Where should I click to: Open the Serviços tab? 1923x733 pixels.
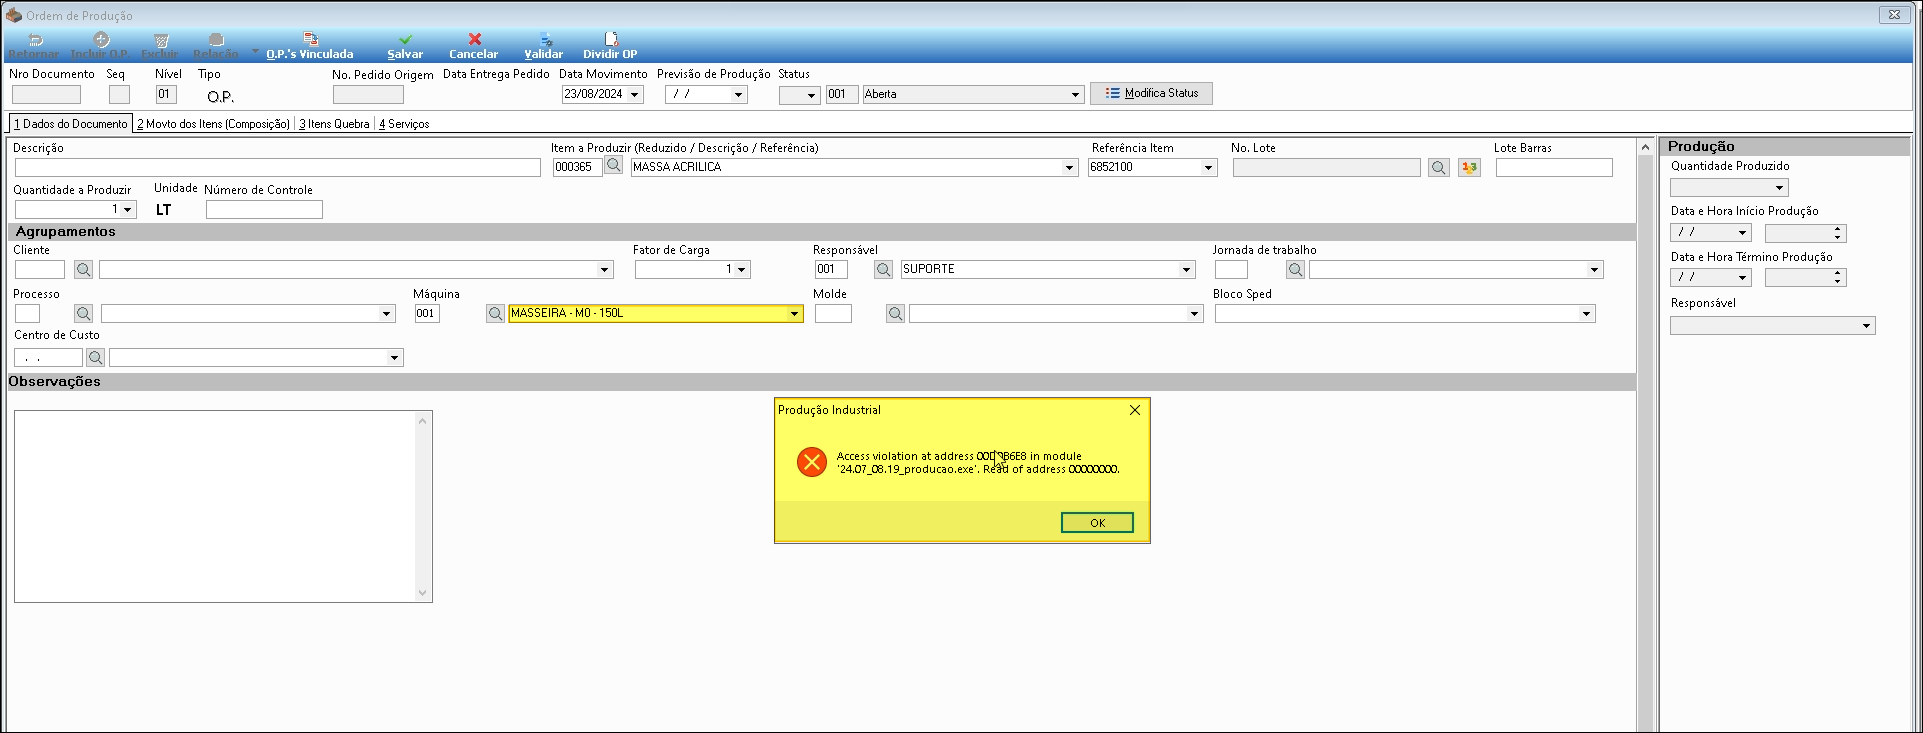coord(404,124)
